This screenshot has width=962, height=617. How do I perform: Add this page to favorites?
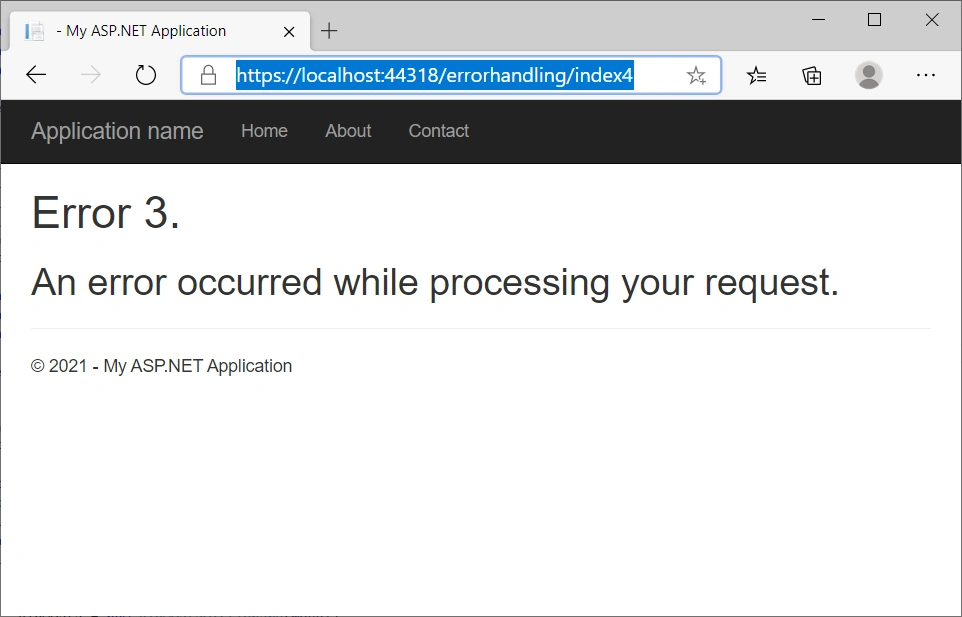coord(696,75)
